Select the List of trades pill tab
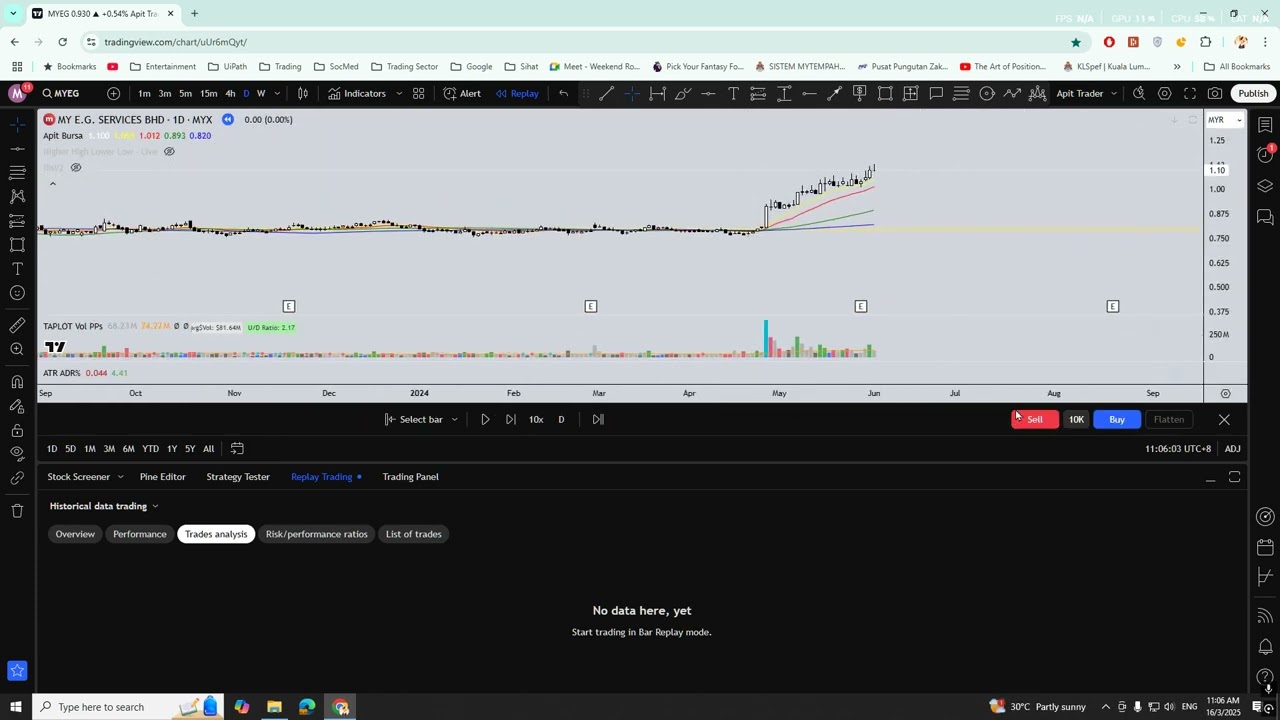The height and width of the screenshot is (720, 1280). point(414,534)
